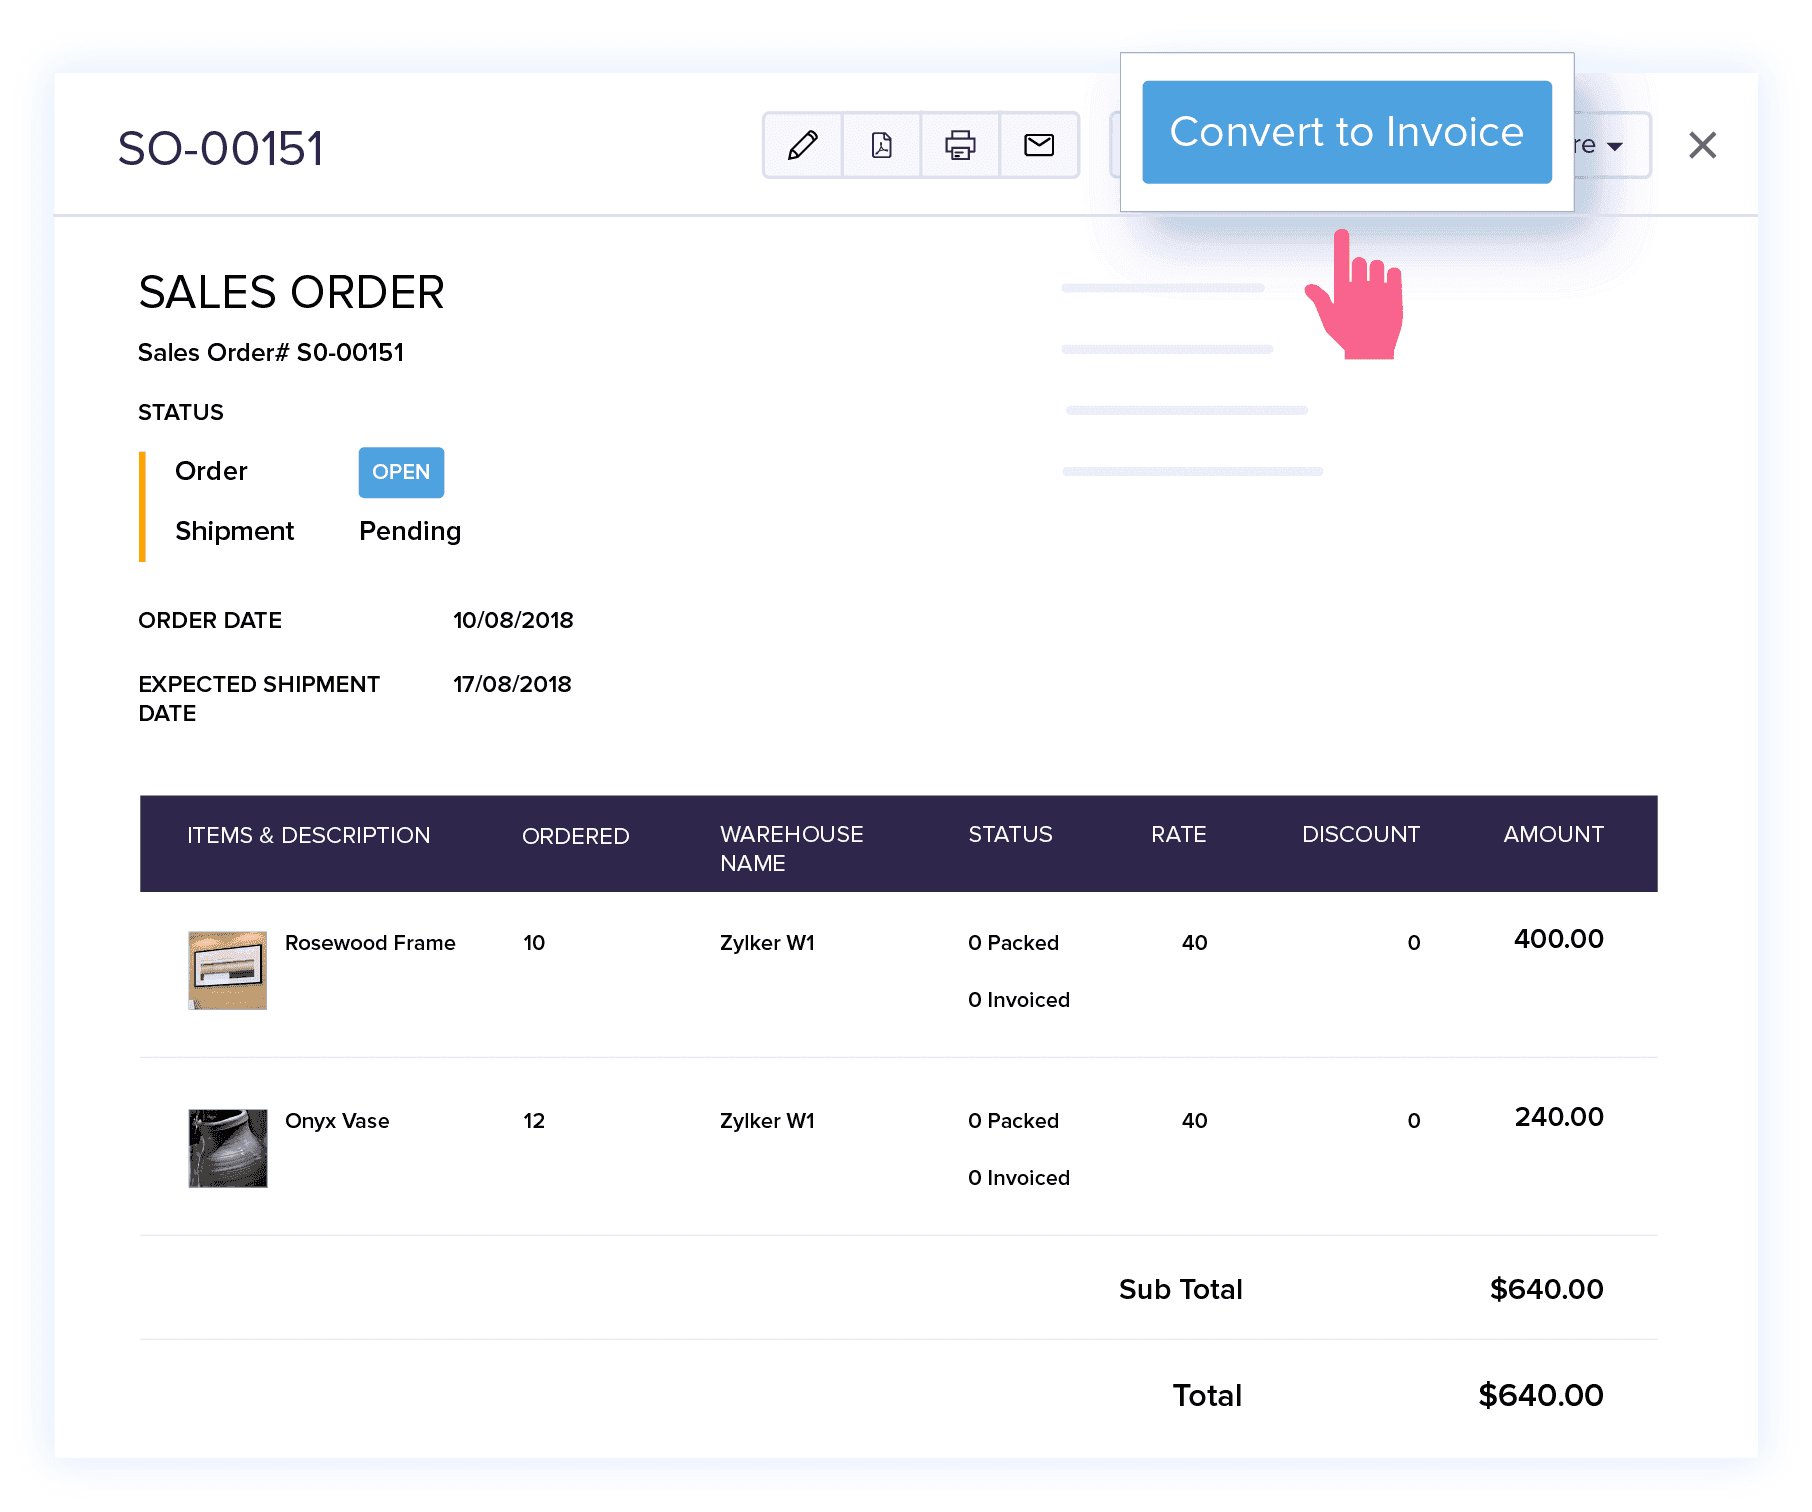Image resolution: width=1812 pixels, height=1512 pixels.
Task: Click the 0 Packed status for Onyx Vase
Action: point(1013,1121)
